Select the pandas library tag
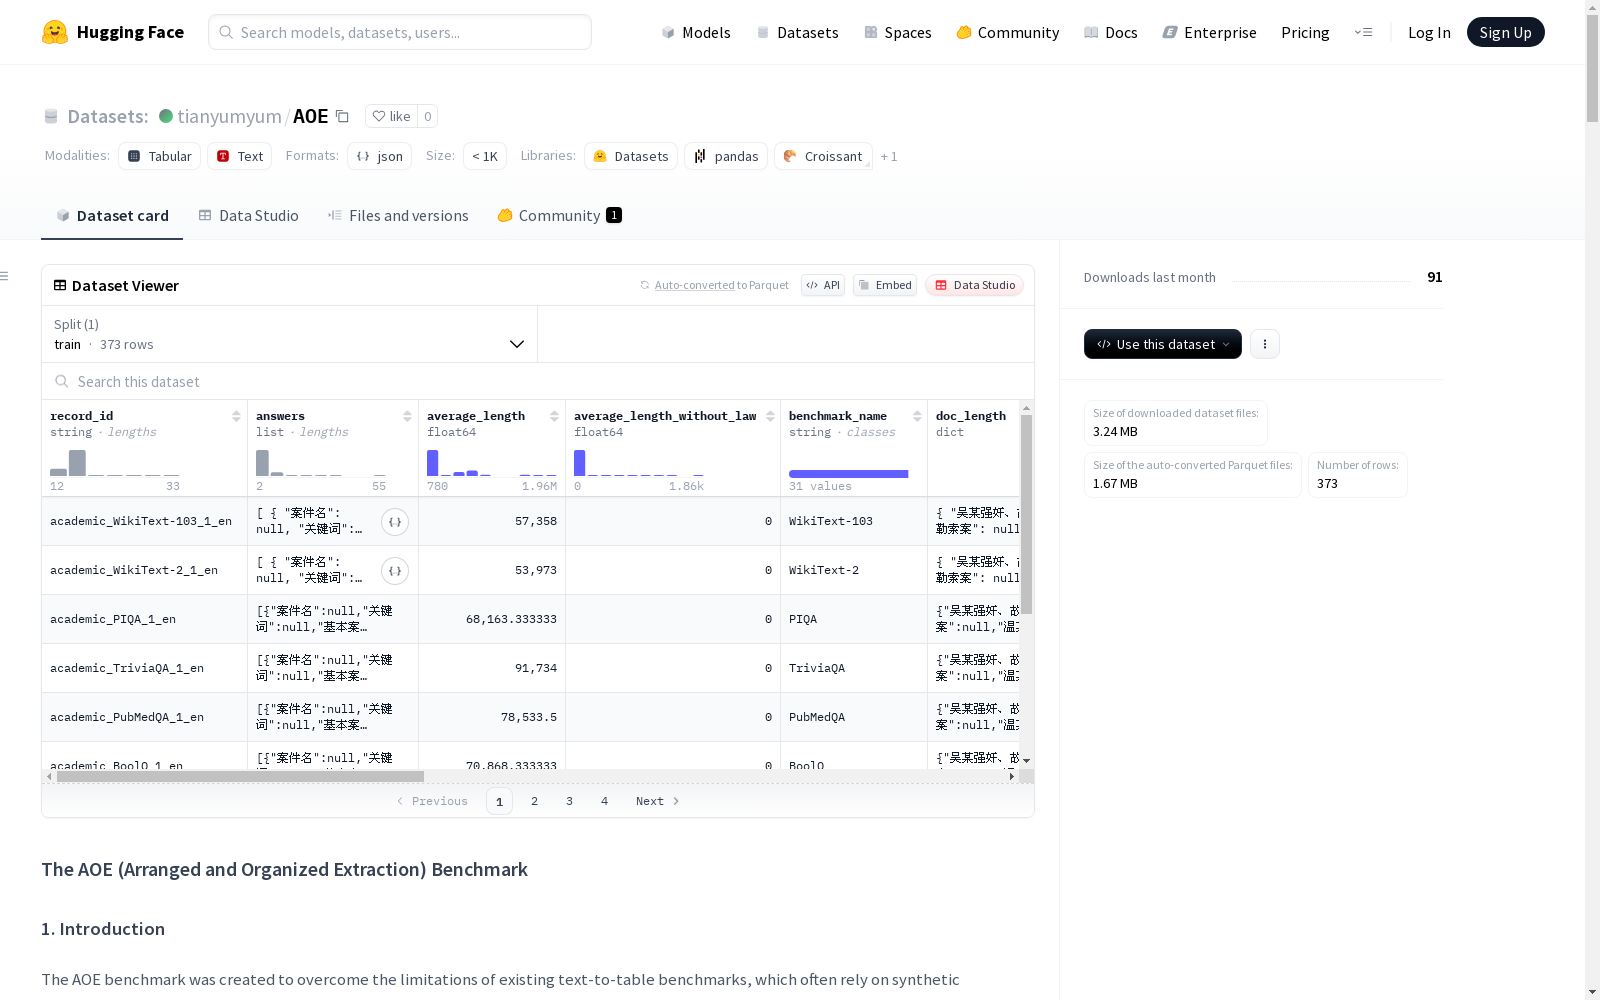1600x1000 pixels. (727, 156)
